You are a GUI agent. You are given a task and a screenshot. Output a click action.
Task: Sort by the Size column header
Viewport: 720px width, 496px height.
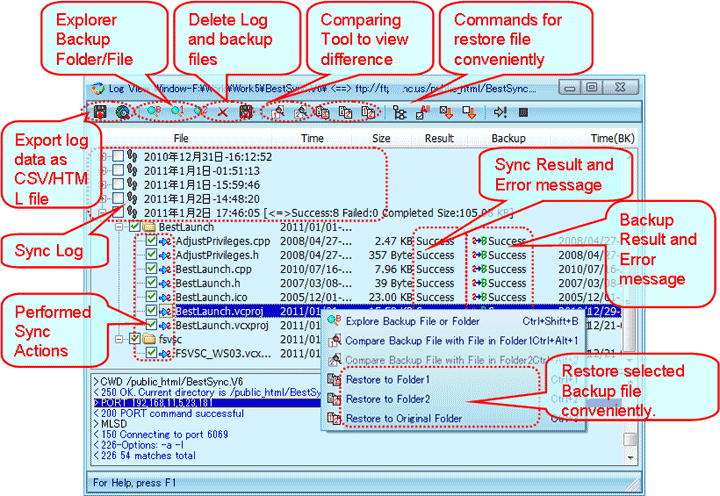(x=381, y=138)
